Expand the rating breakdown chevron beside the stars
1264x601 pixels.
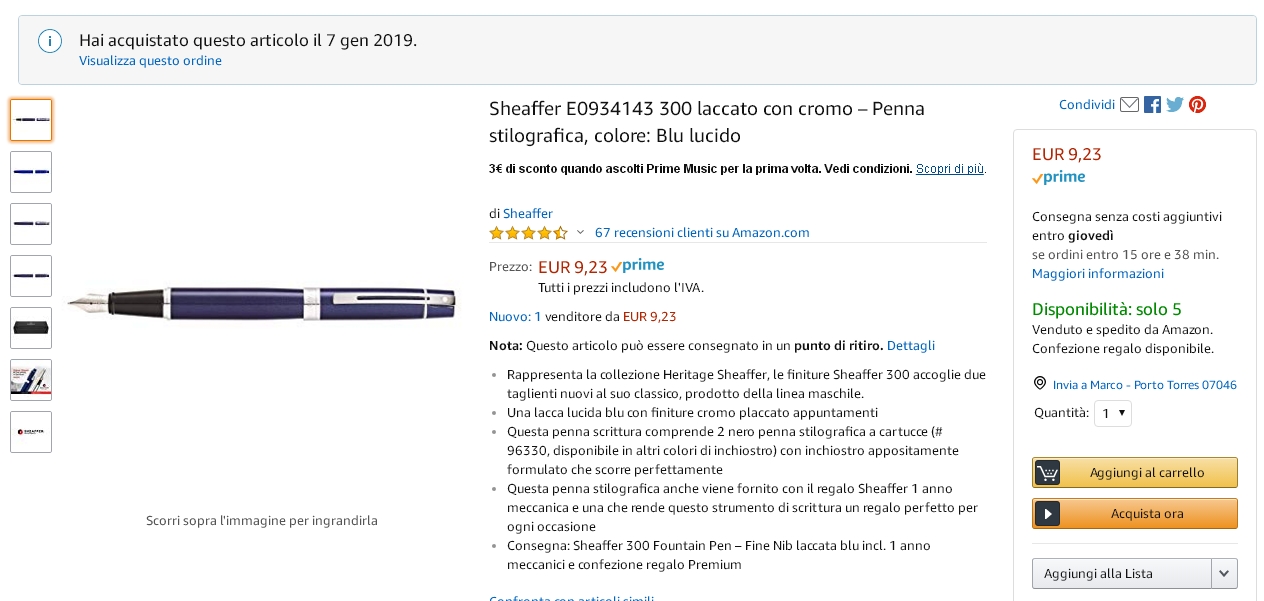tap(580, 233)
